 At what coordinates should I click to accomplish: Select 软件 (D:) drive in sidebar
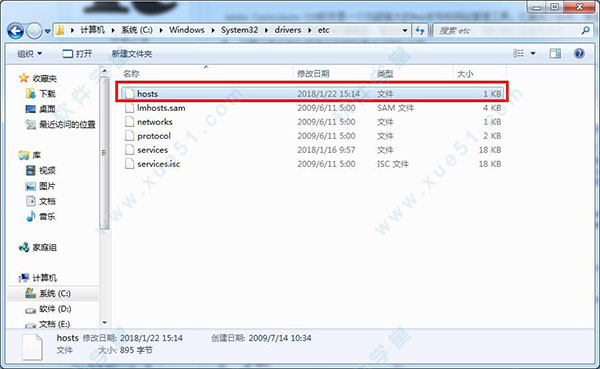(x=48, y=309)
